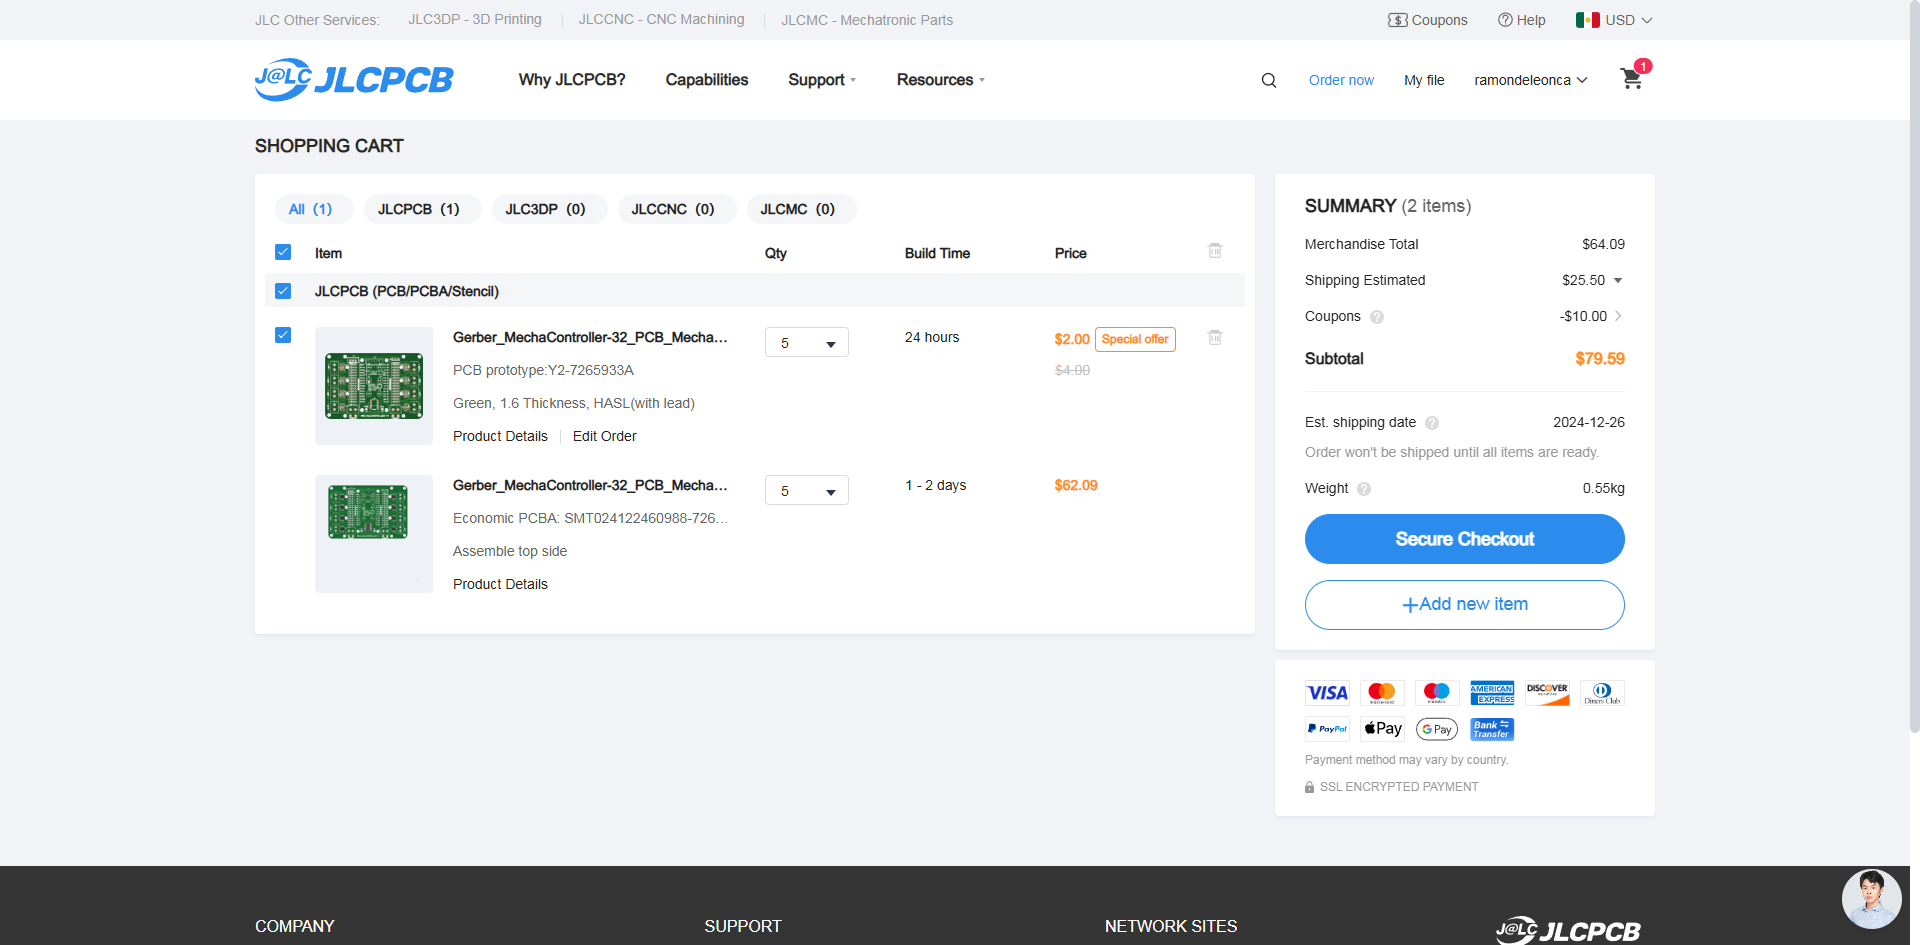Expand the Support menu

pyautogui.click(x=822, y=80)
